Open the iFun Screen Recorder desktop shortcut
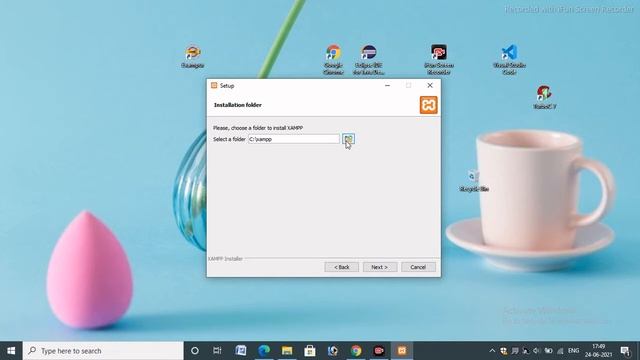 point(439,60)
